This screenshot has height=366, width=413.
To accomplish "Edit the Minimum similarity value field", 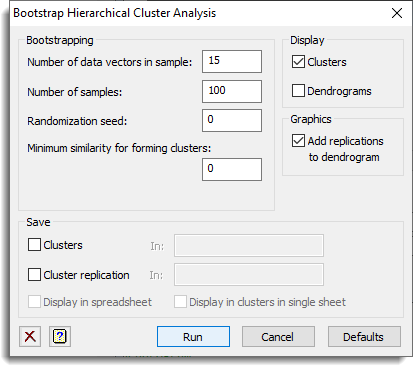I will (232, 169).
